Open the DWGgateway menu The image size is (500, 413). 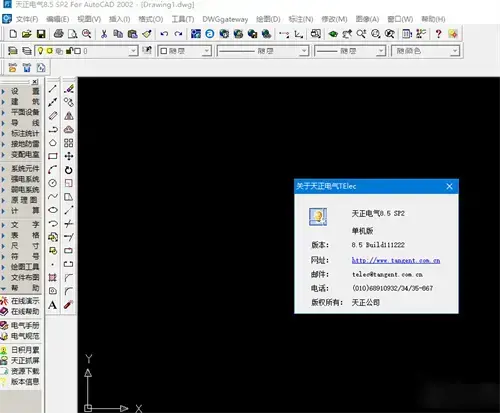(x=225, y=19)
